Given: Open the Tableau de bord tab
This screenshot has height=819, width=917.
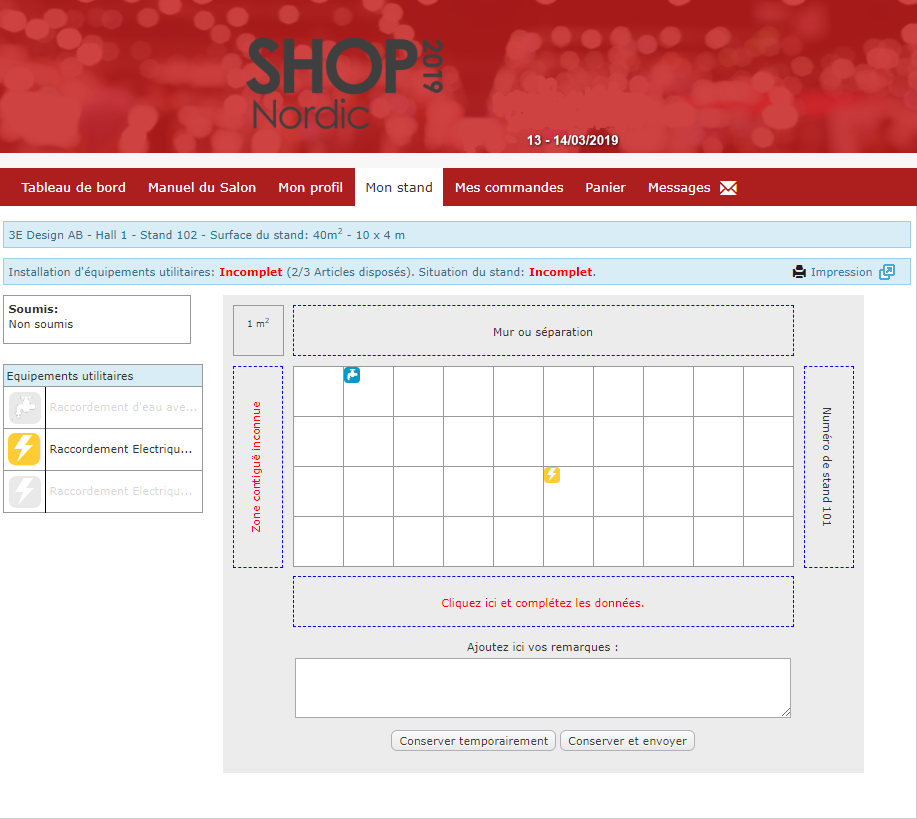Looking at the screenshot, I should (74, 187).
